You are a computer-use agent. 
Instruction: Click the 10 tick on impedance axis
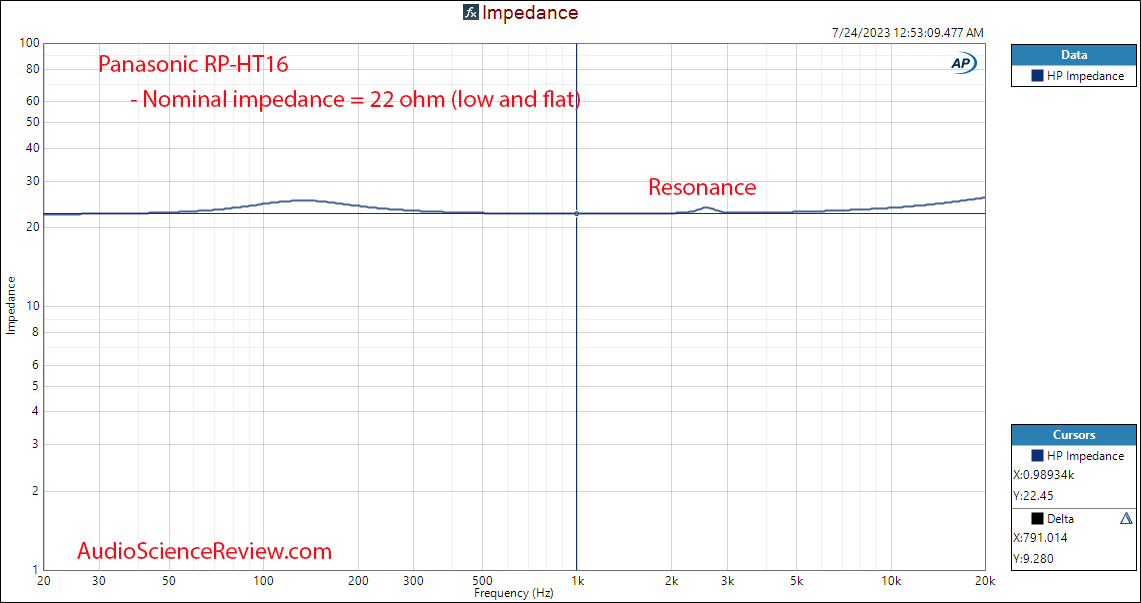coord(32,306)
